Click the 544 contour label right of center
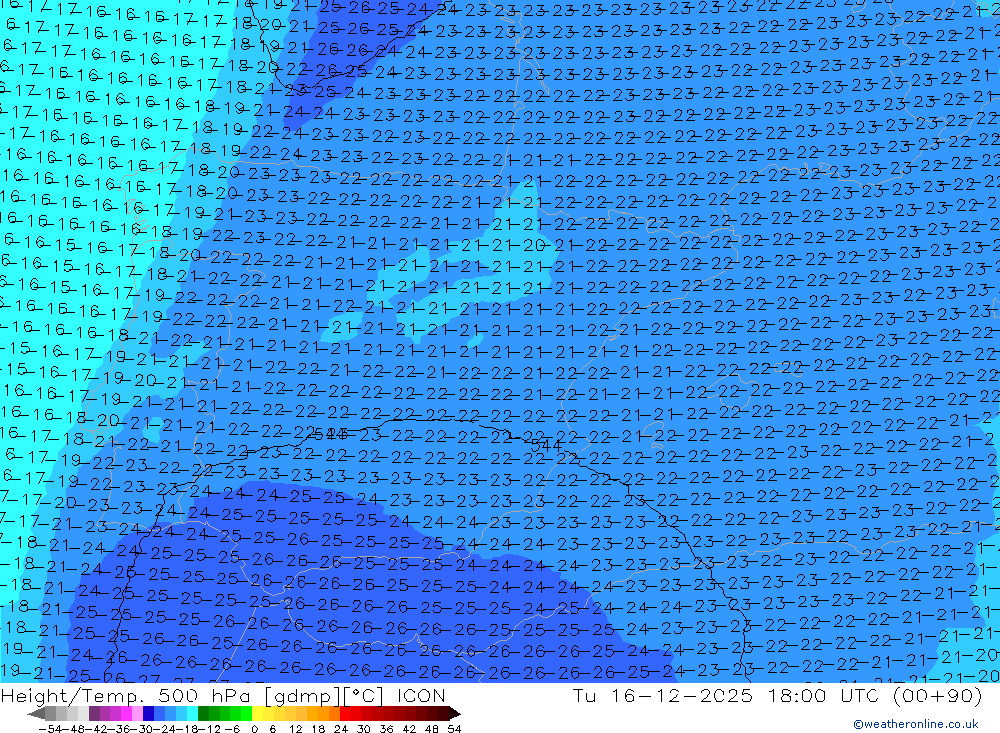 [x=545, y=445]
